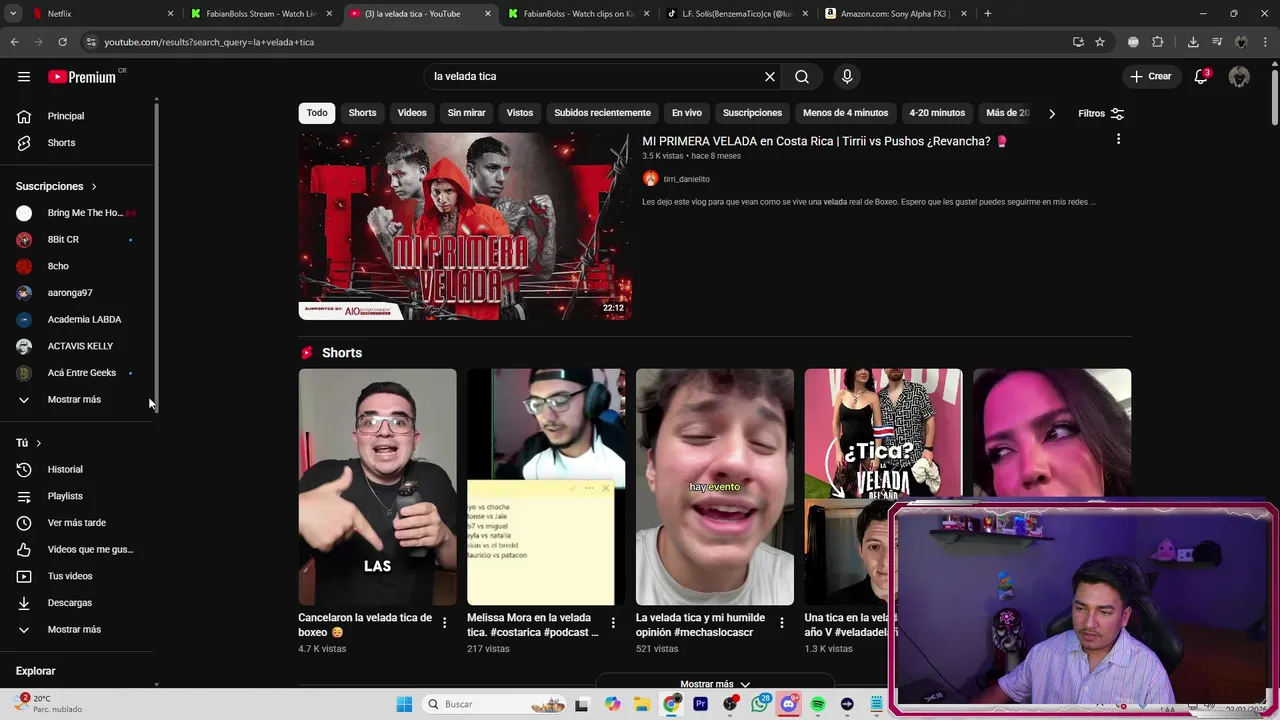Open hay evento short thumbnail
1280x720 pixels.
coord(714,487)
